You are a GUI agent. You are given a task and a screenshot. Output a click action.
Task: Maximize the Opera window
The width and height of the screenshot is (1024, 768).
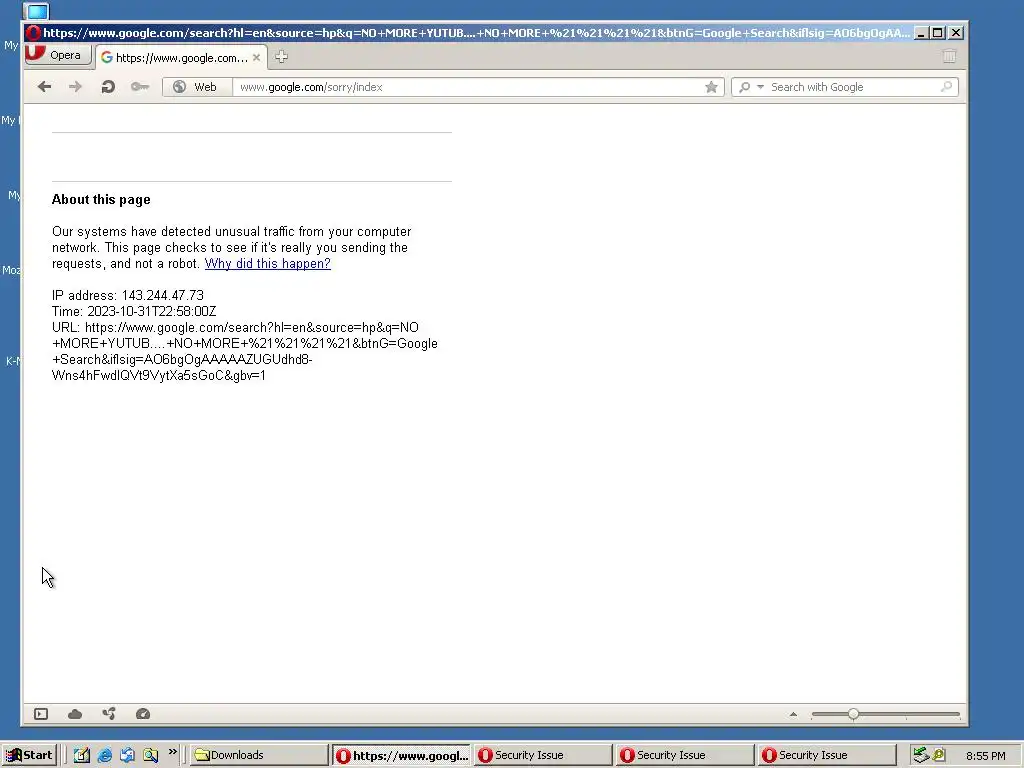click(x=938, y=33)
